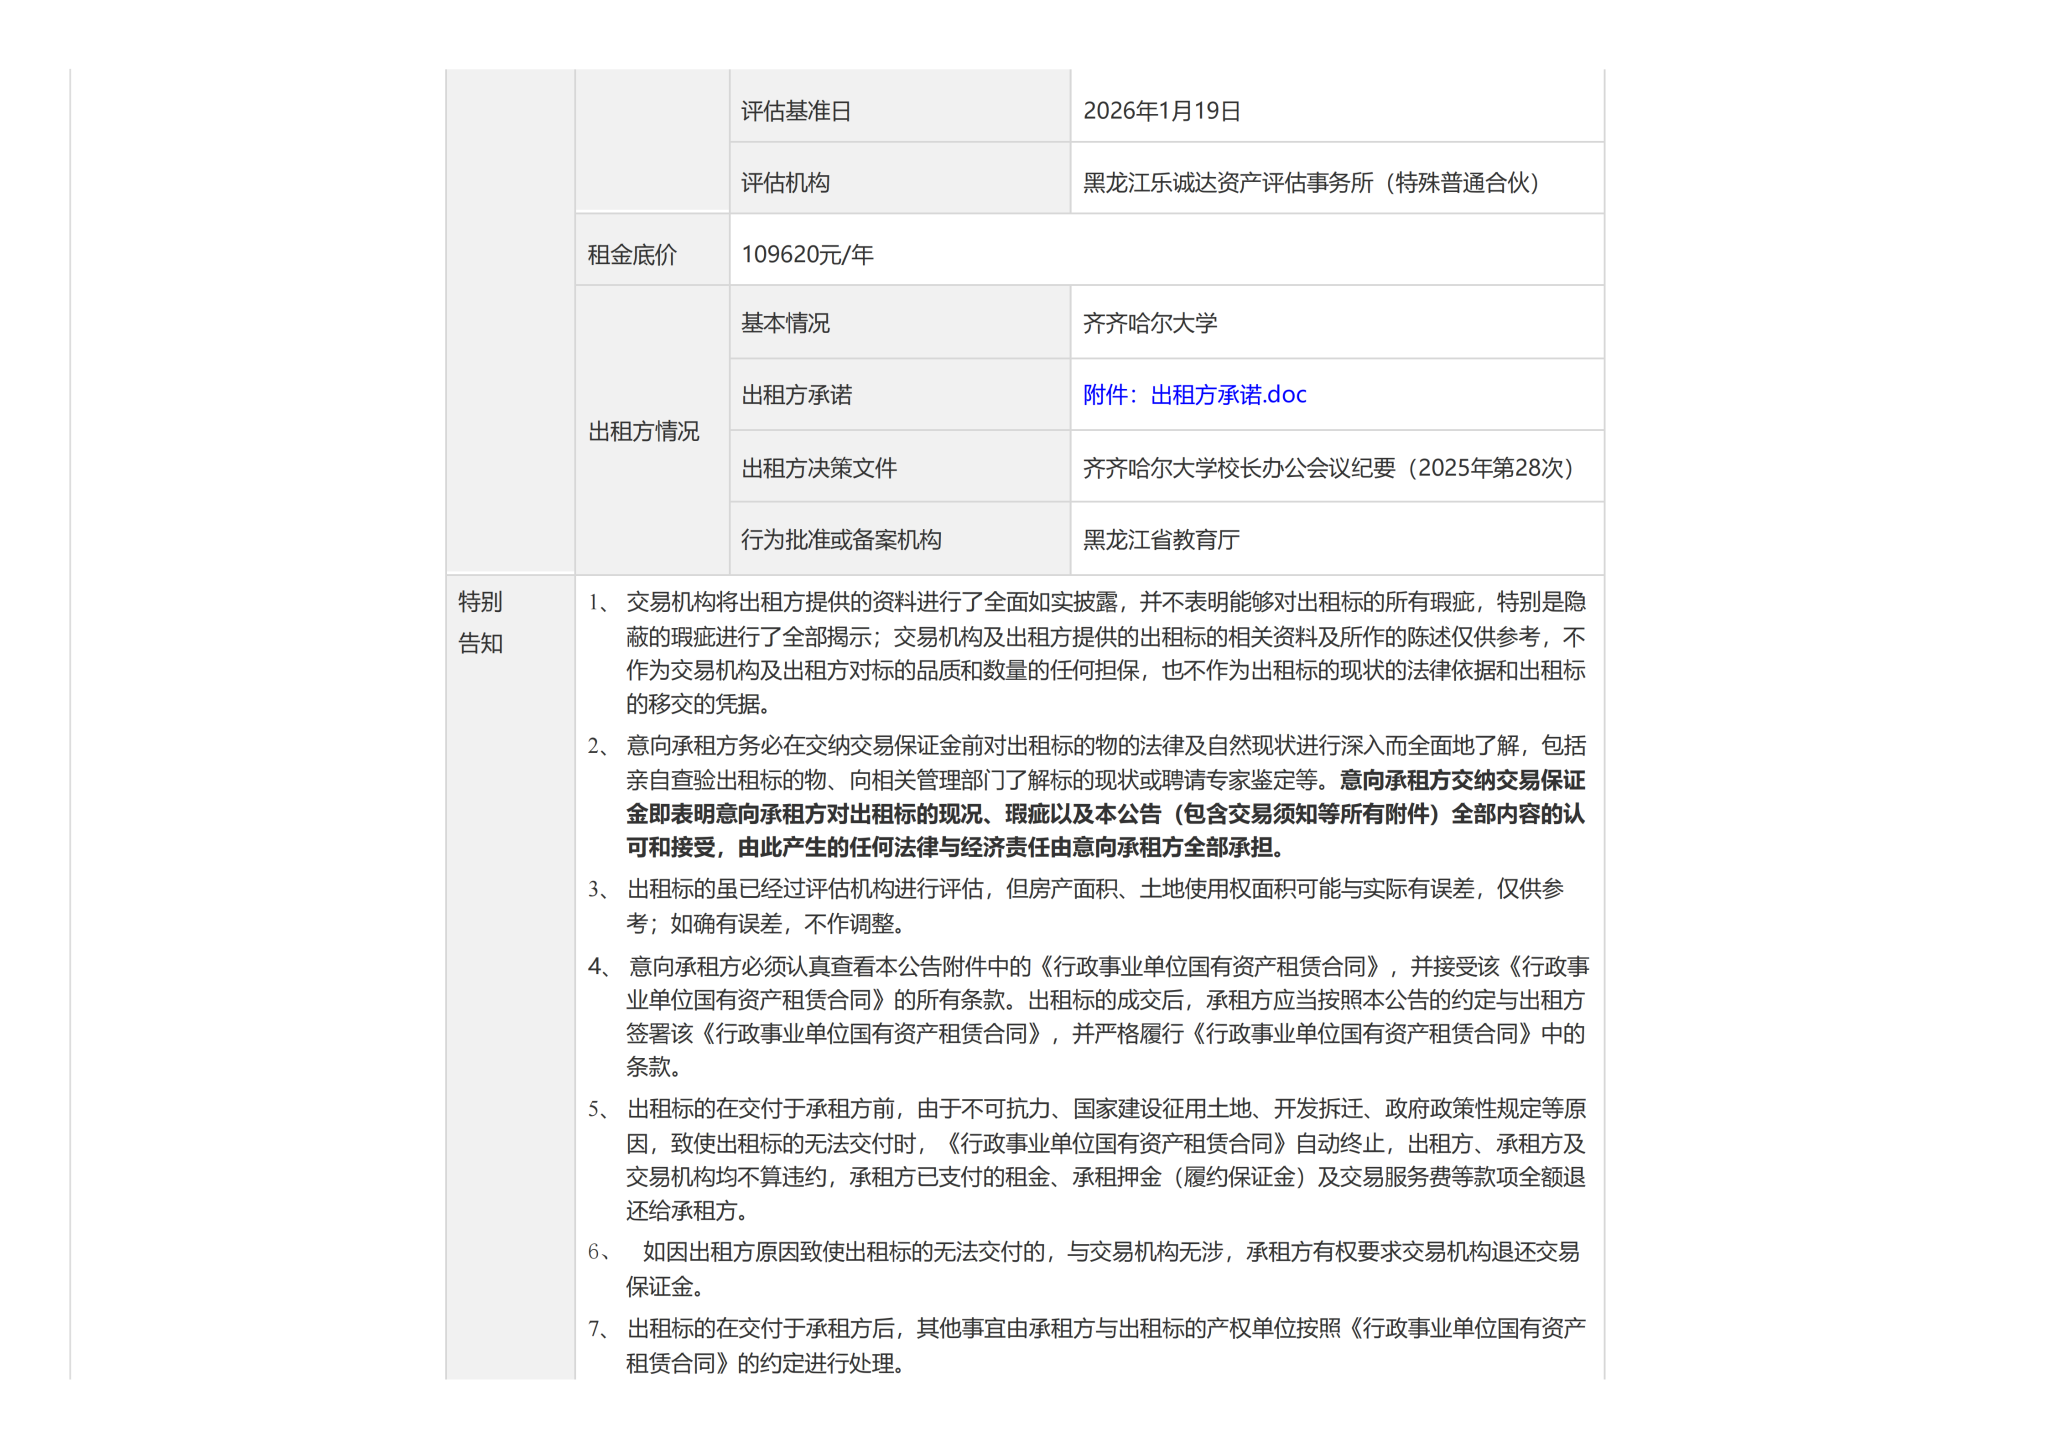
Task: Select the 租金底价 label cell
Action: pos(632,255)
